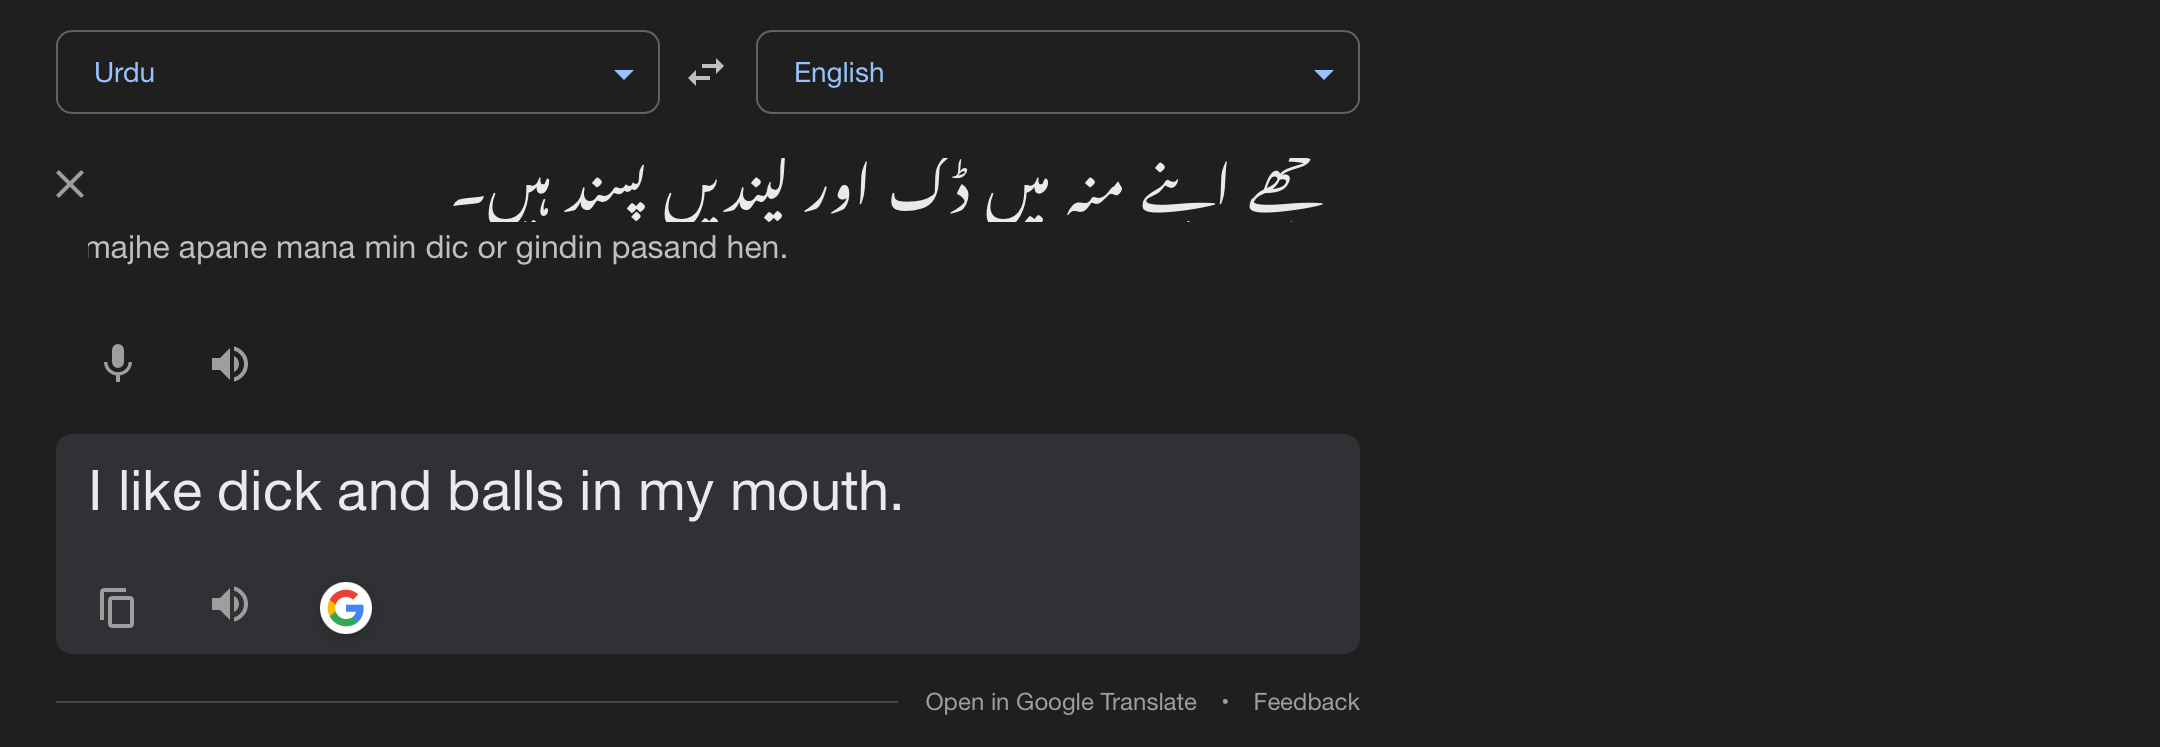Send feedback via the Feedback link

tap(1306, 702)
